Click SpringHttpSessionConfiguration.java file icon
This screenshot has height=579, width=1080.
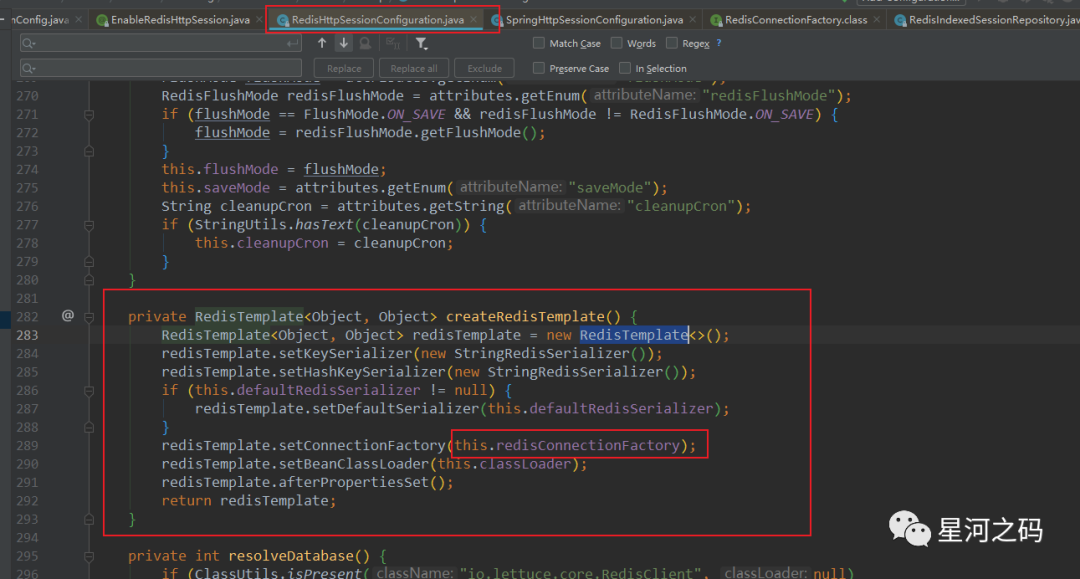(x=497, y=20)
